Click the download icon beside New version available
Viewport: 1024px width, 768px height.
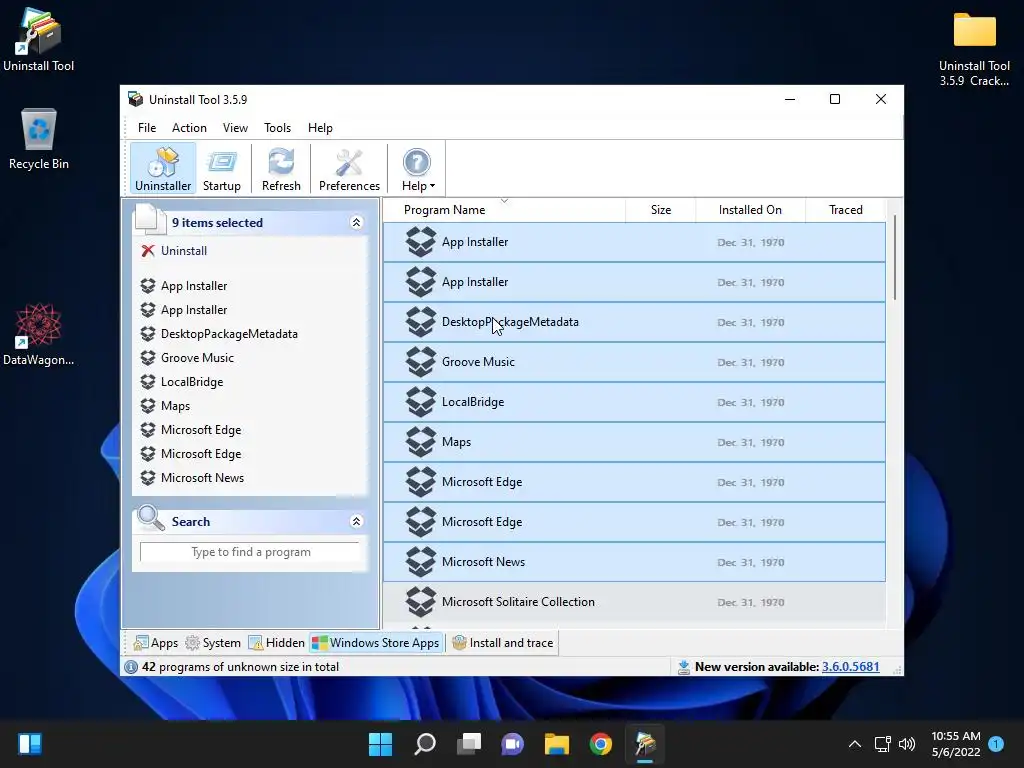[683, 667]
